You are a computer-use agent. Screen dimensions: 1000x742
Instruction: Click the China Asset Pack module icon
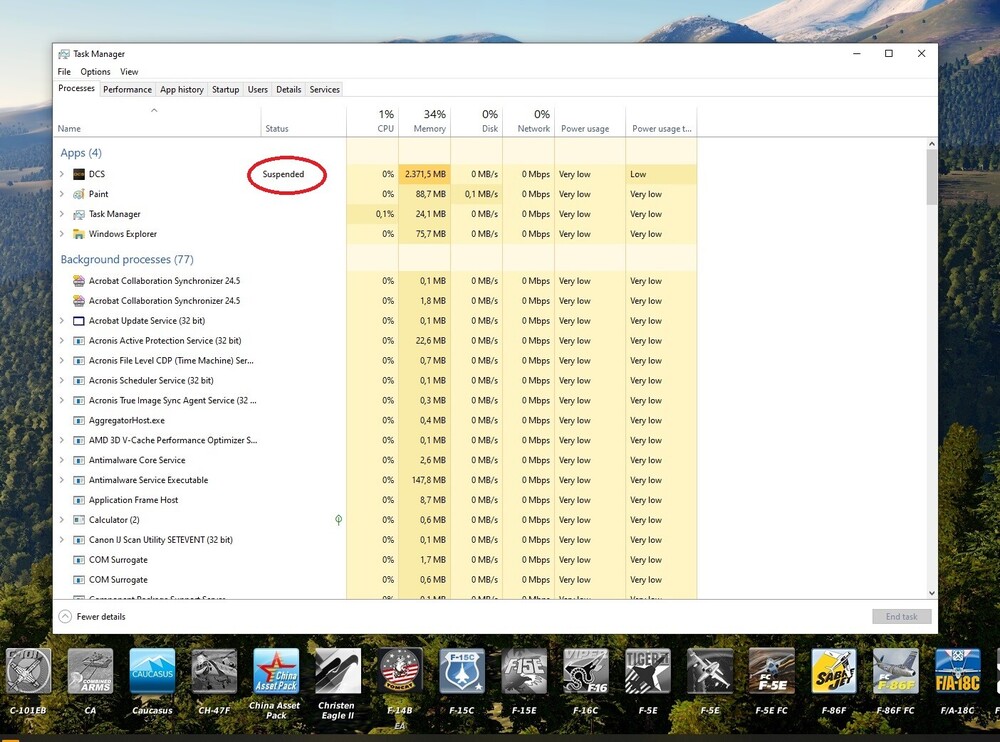275,671
